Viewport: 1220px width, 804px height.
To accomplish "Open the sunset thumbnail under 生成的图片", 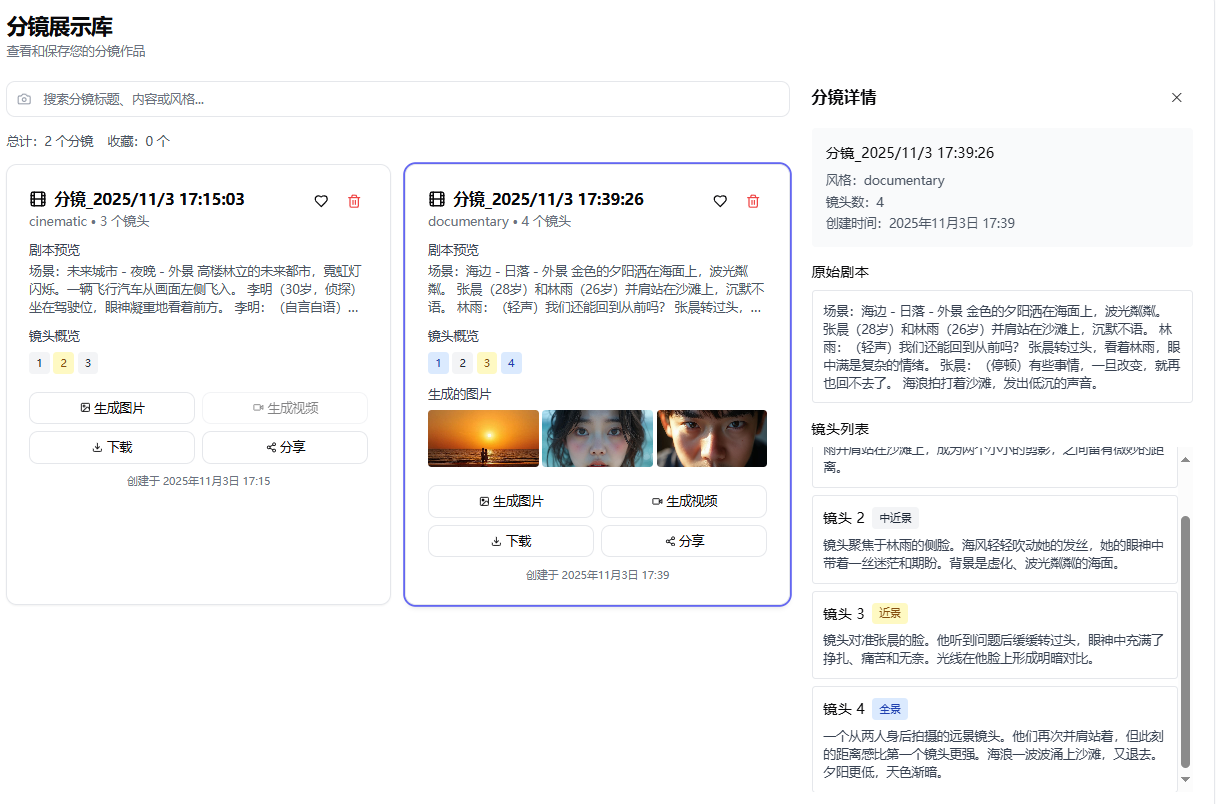I will [x=482, y=438].
